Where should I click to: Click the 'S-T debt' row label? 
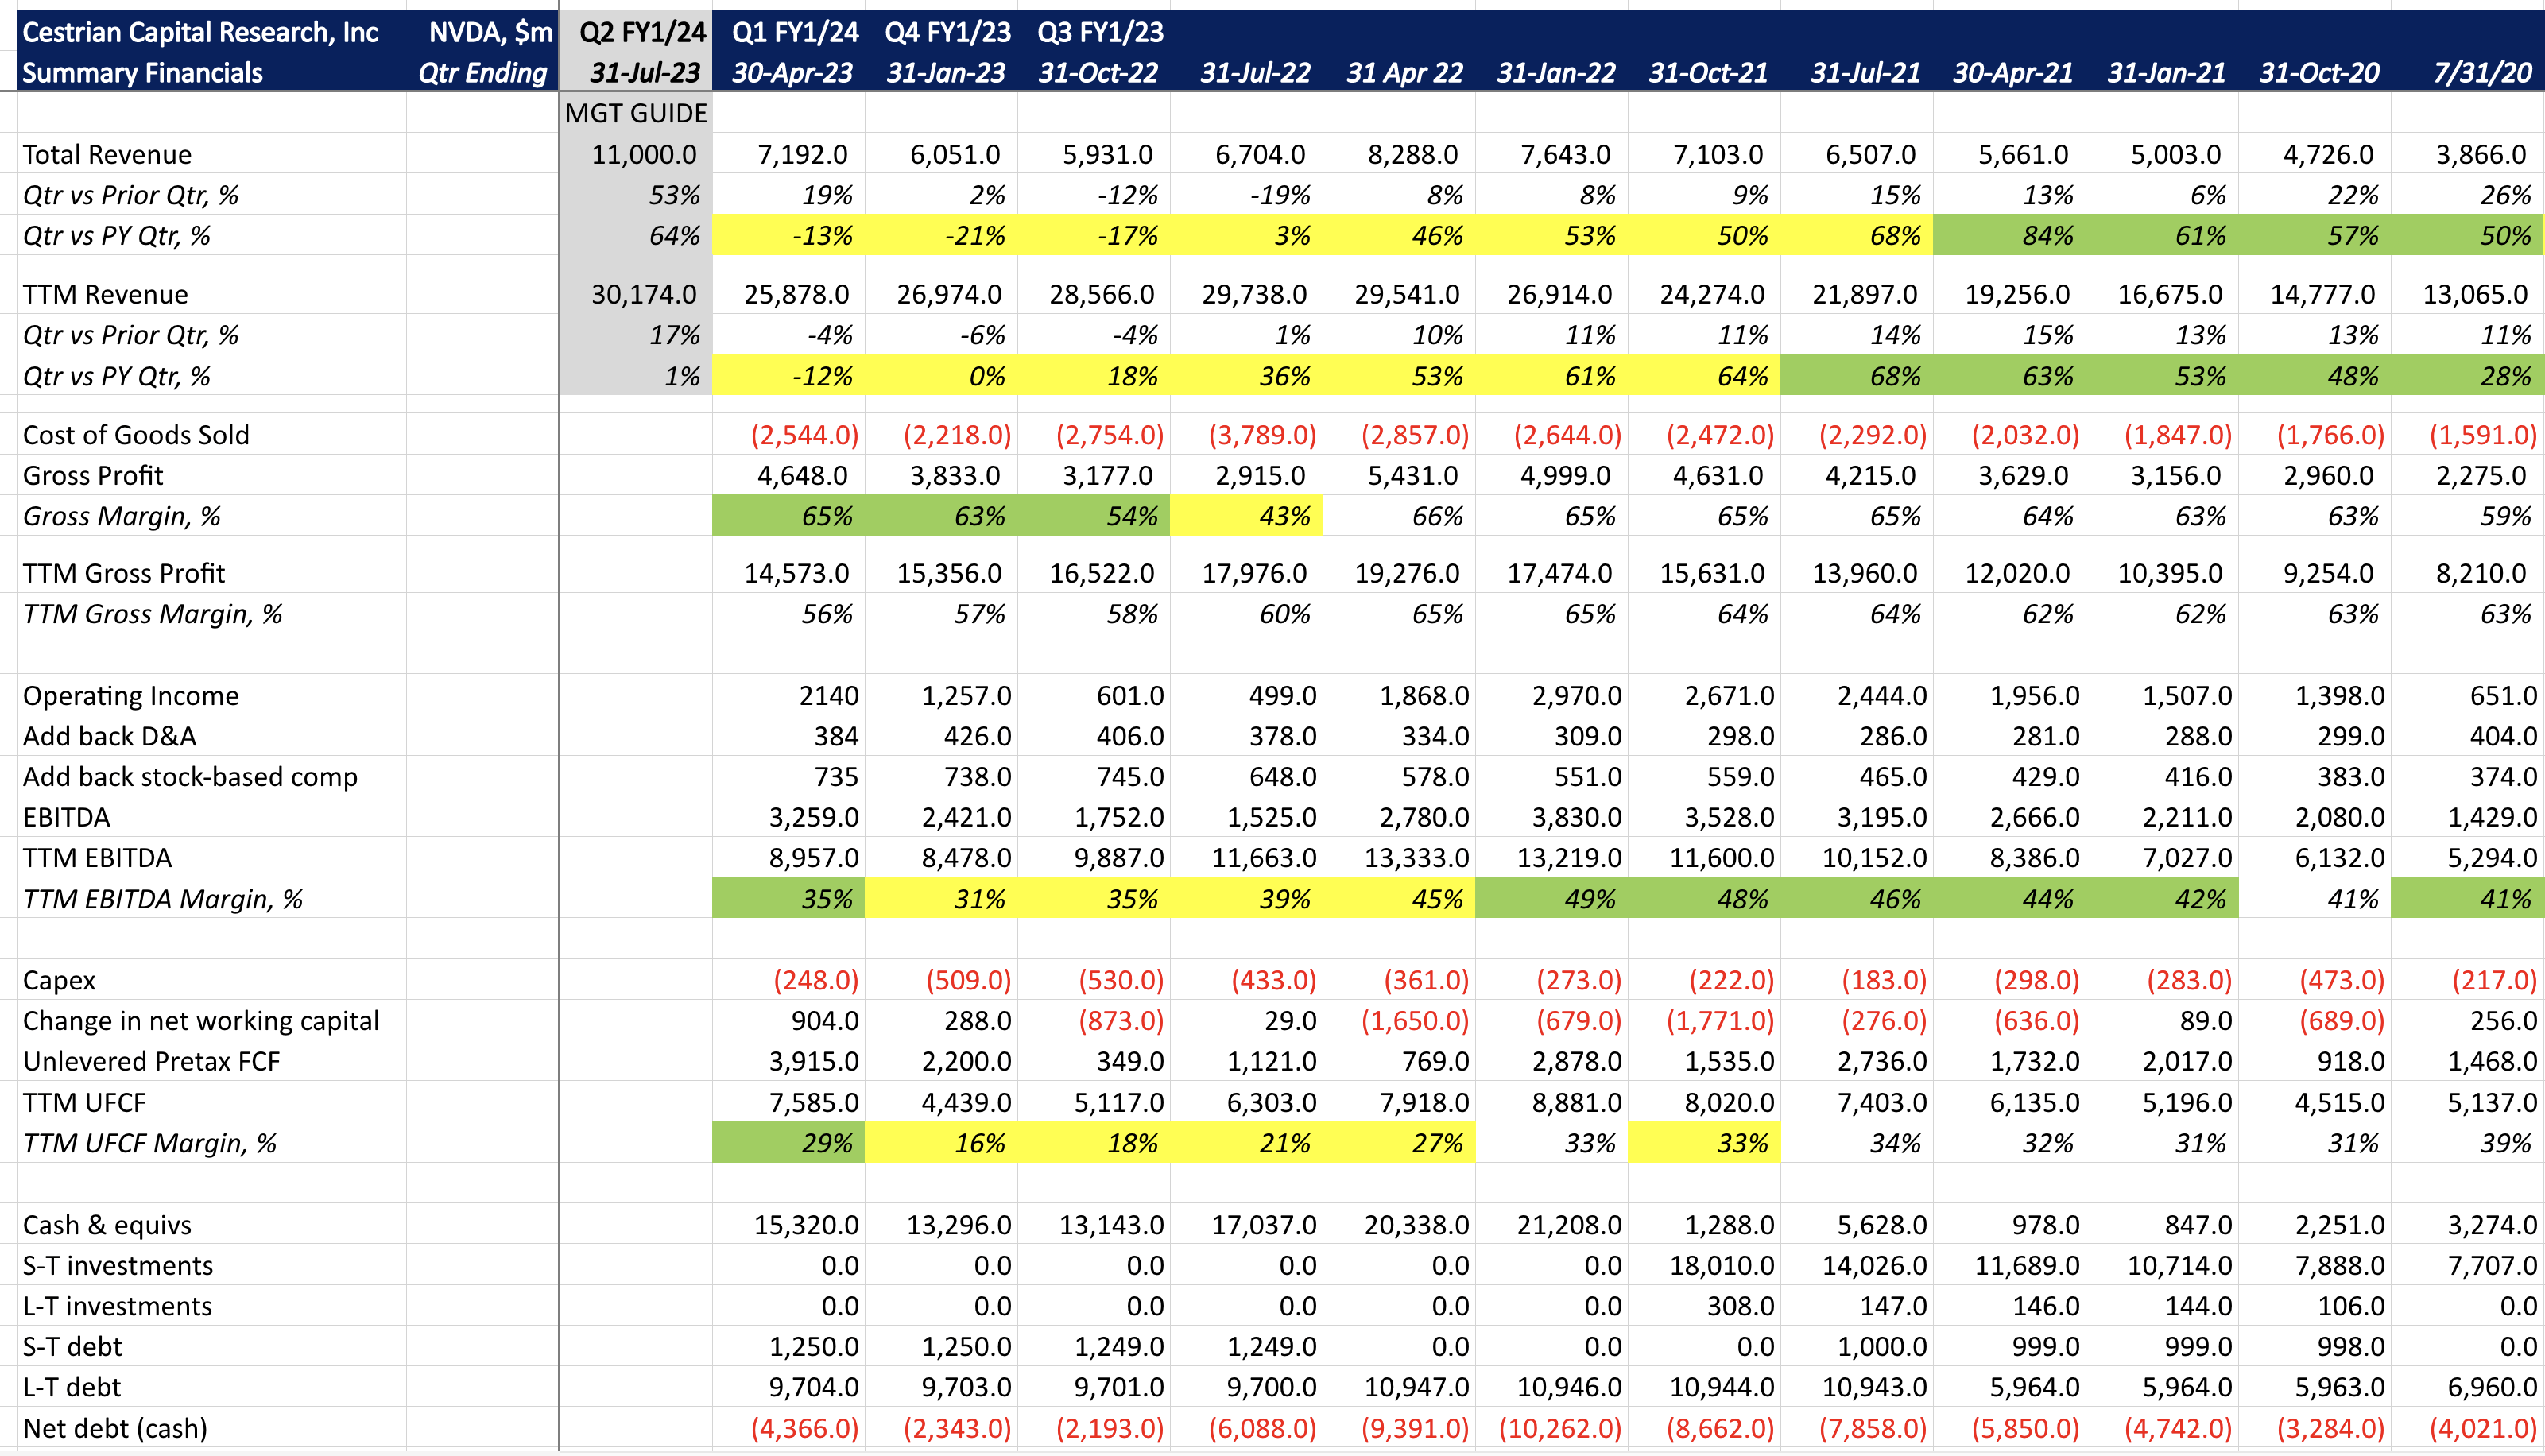72,1347
